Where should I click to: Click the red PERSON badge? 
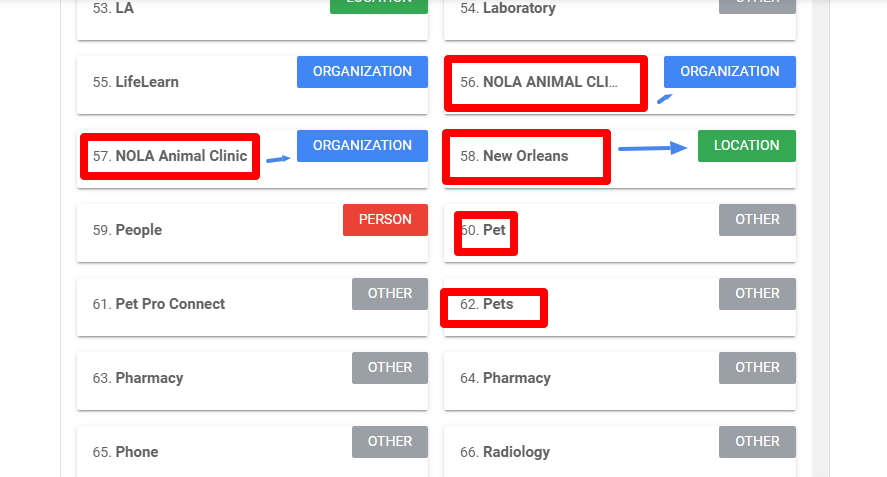[385, 220]
